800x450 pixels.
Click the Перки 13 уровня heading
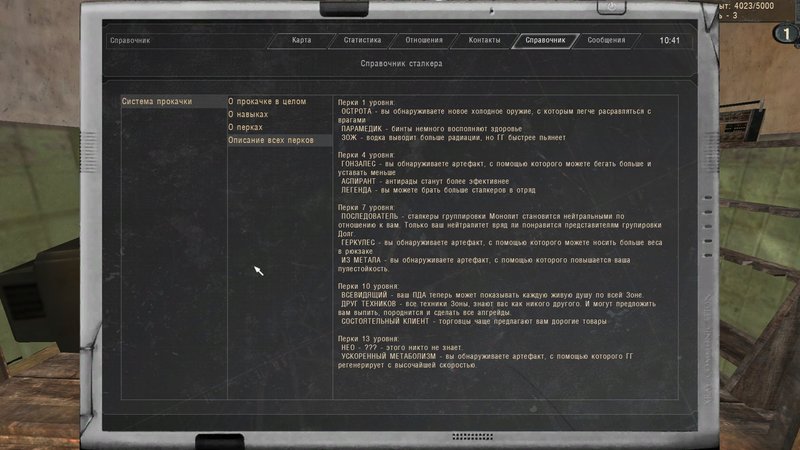369,339
